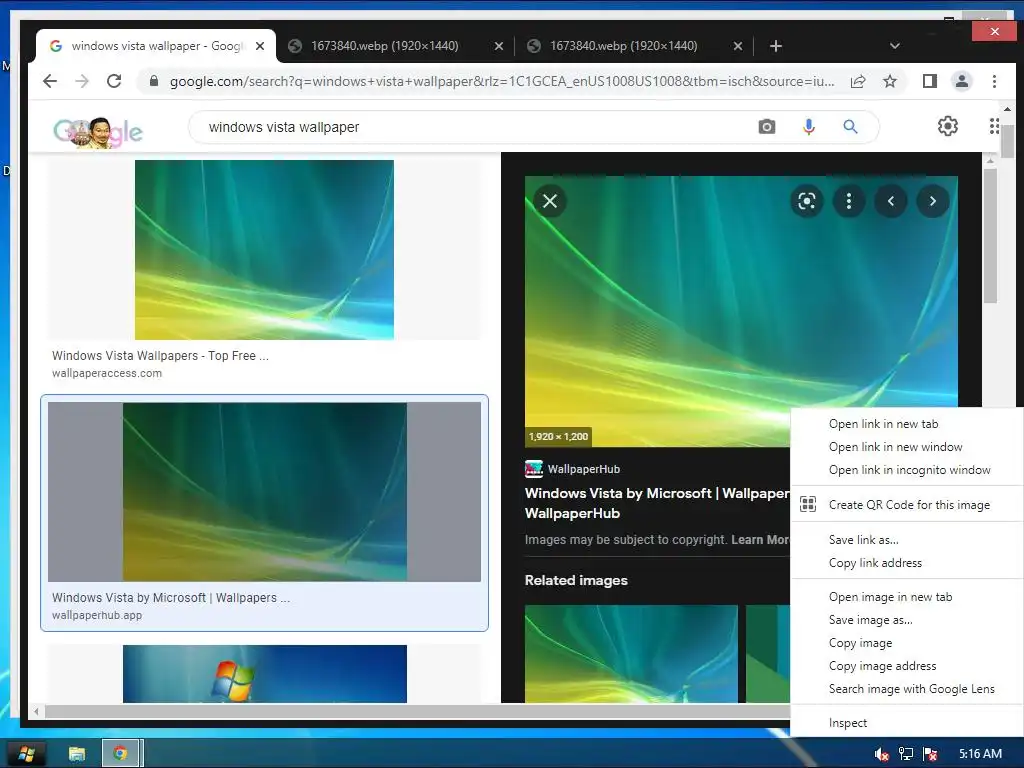1024x768 pixels.
Task: Close the windows vista wallpaper tab
Action: 260,46
